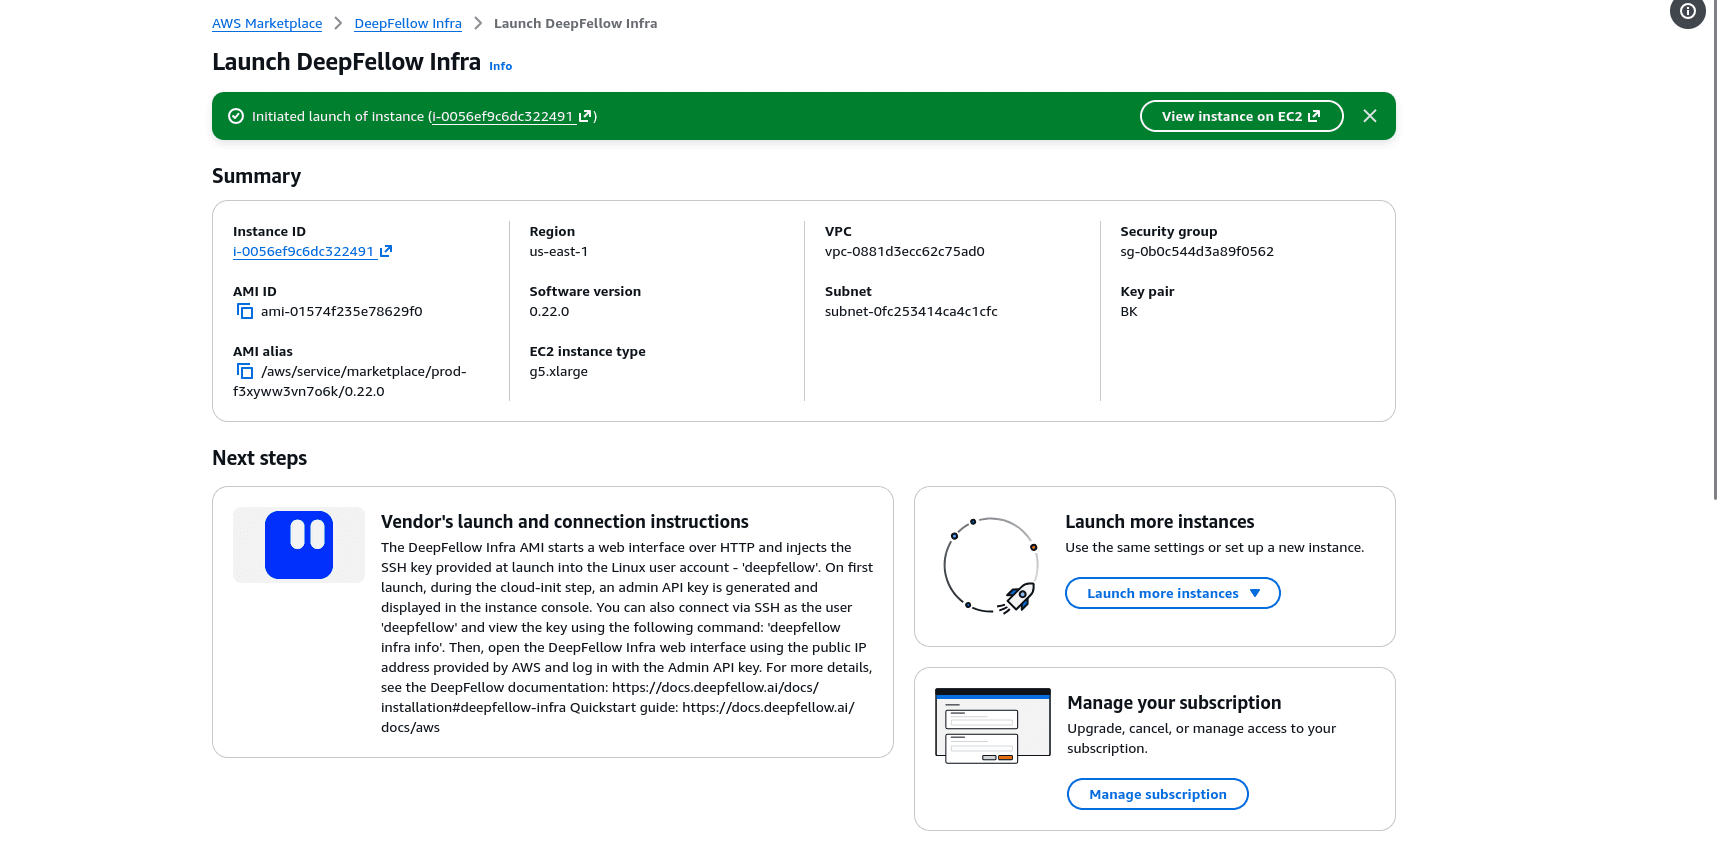Open the info panel icon in top-right corner
1718x847 pixels.
[1687, 12]
